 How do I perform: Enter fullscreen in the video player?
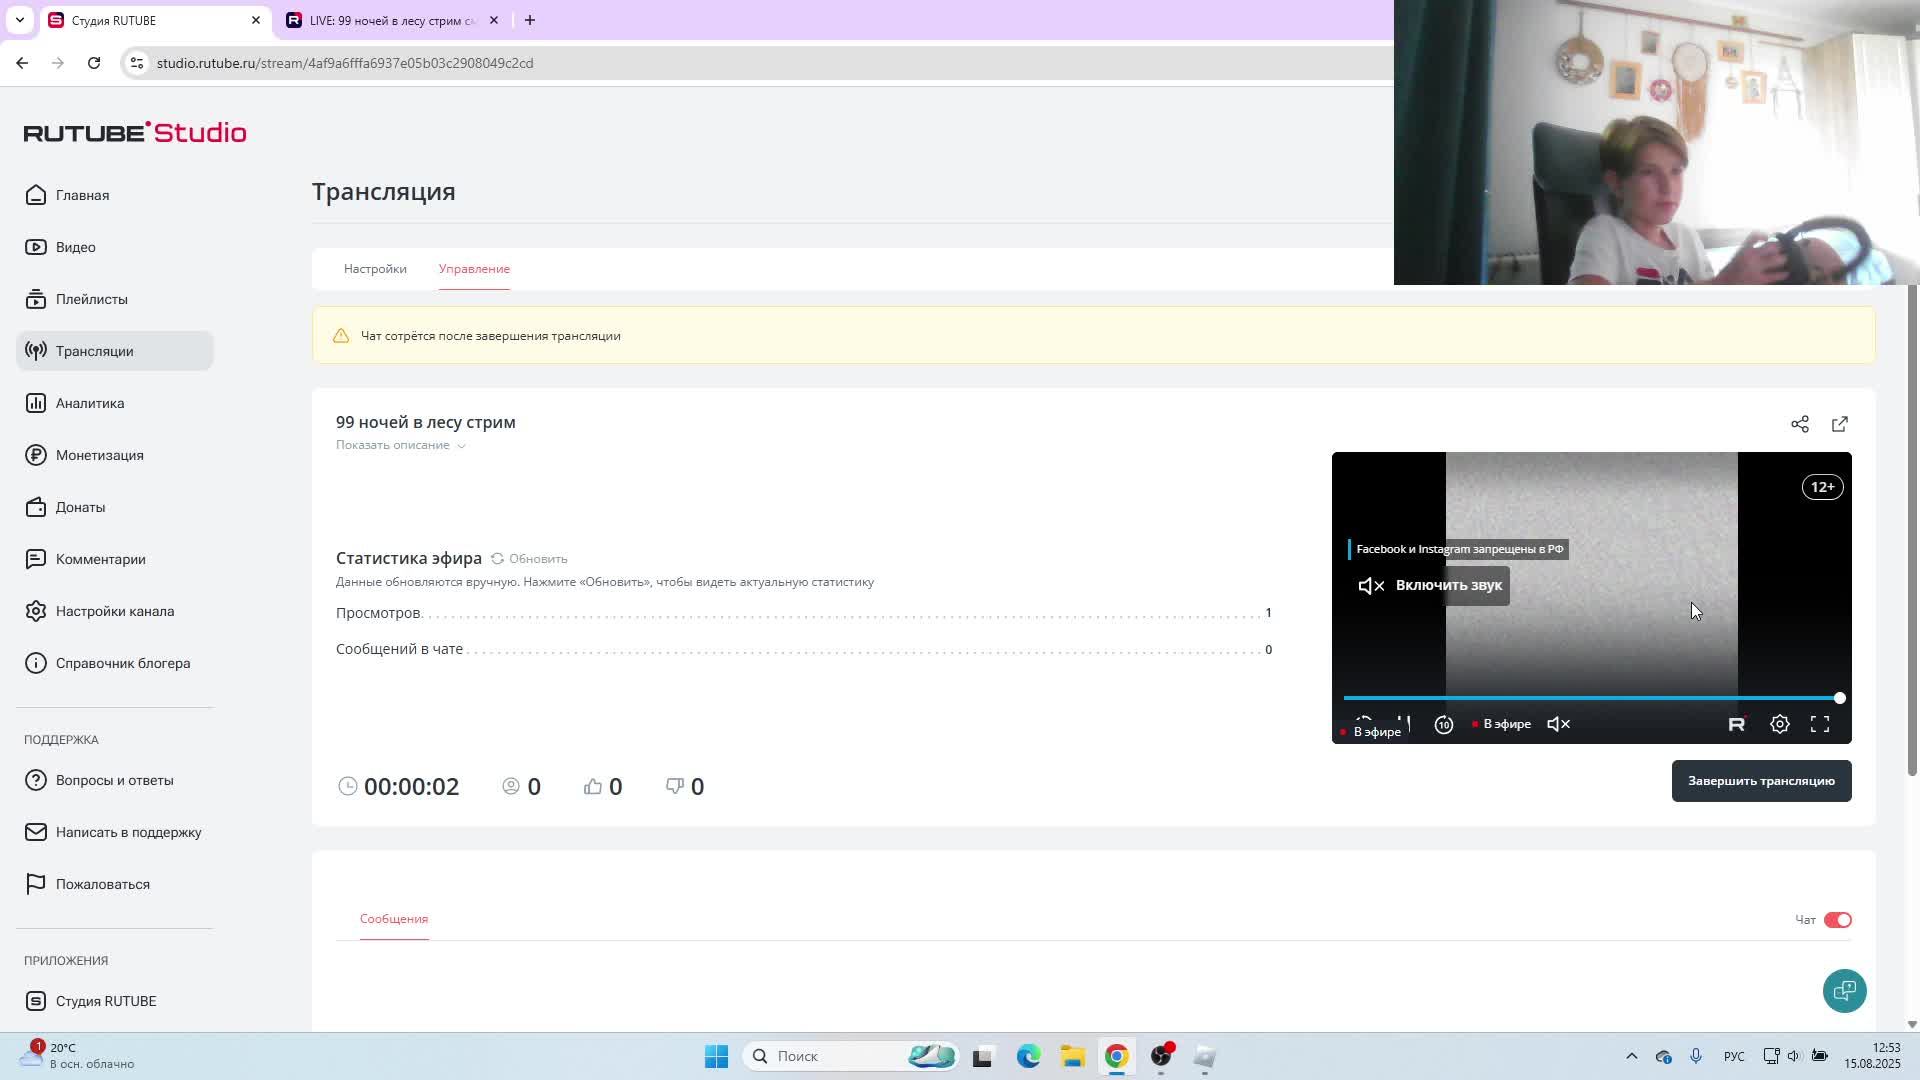(1819, 724)
